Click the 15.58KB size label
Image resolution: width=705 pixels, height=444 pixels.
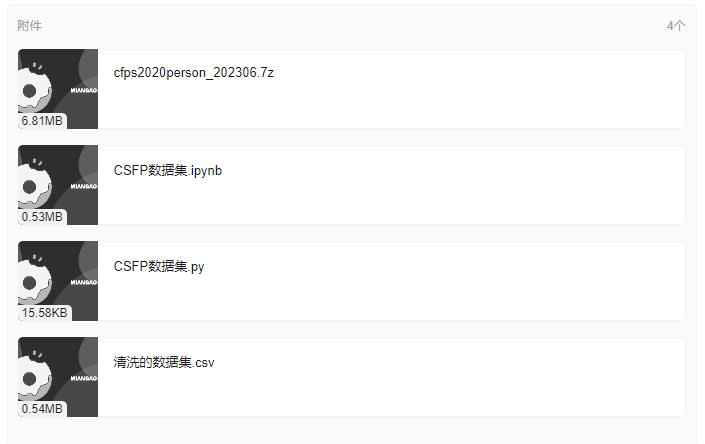[x=45, y=313]
